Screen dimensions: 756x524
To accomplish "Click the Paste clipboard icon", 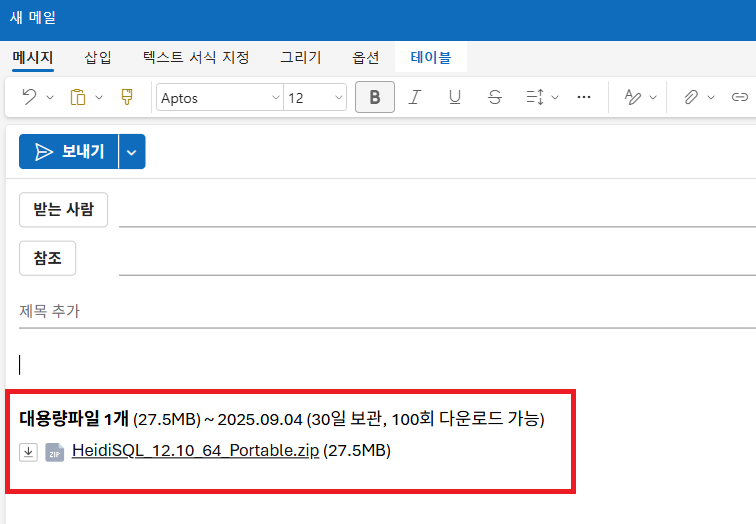I will pos(78,97).
